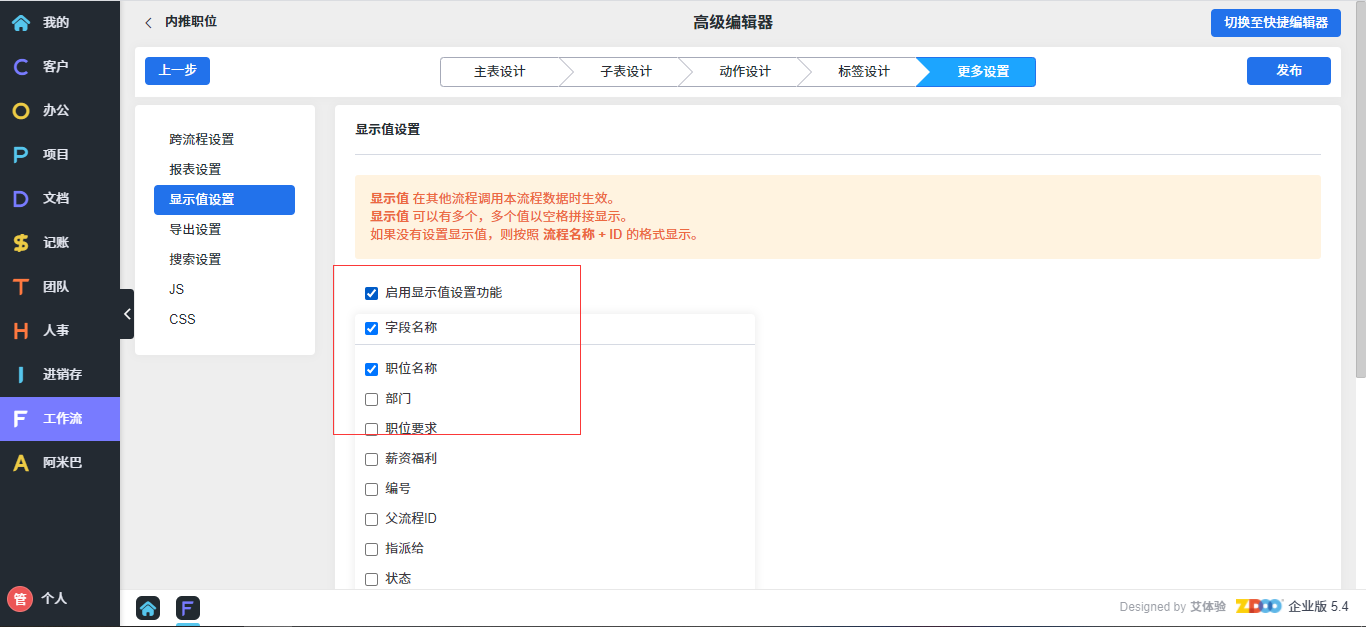Screen dimensions: 1366x627
Task: Check the 部门 field checkbox
Action: 372,399
